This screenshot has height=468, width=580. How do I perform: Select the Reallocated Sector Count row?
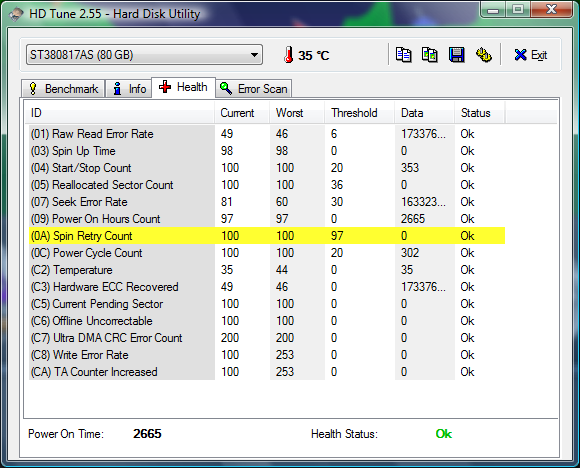pyautogui.click(x=267, y=185)
